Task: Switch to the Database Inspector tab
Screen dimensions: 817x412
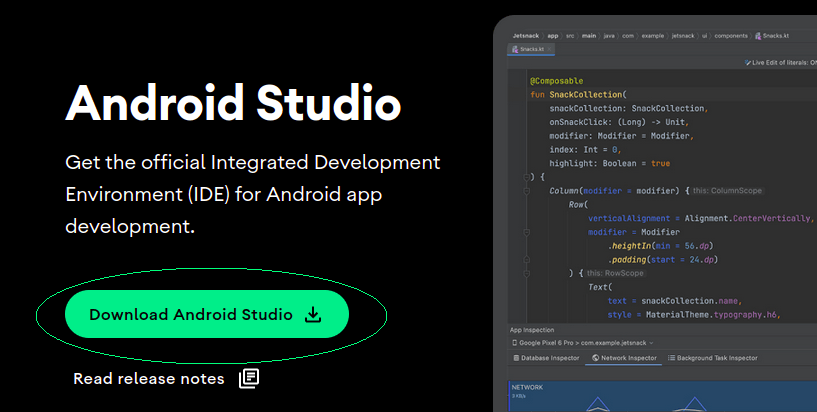Action: [547, 358]
